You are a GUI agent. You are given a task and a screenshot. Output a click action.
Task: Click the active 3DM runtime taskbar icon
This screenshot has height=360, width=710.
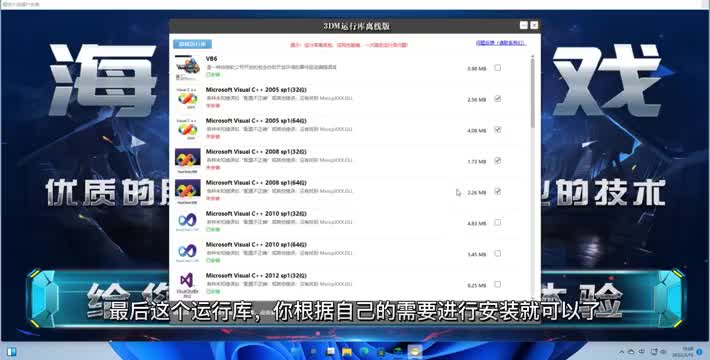point(414,351)
